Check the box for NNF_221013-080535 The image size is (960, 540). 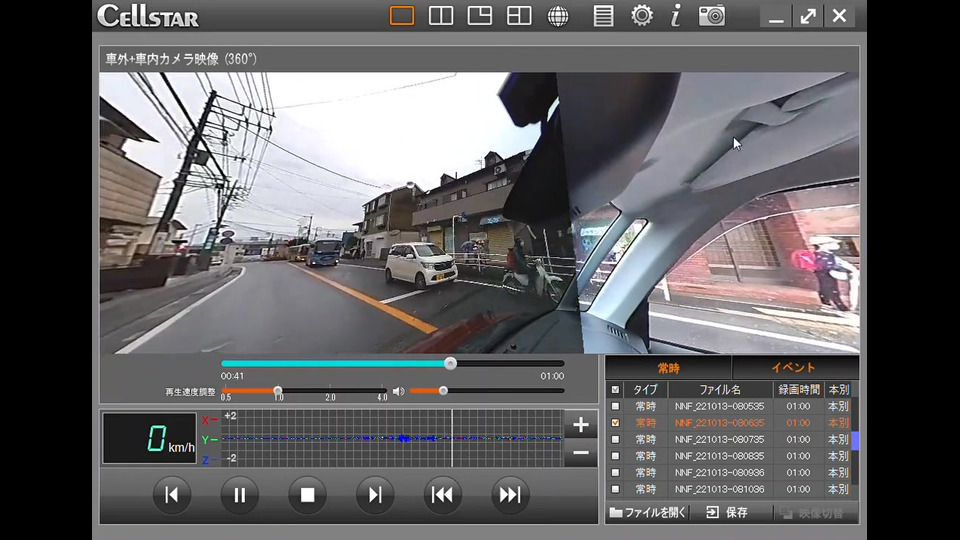coord(615,407)
